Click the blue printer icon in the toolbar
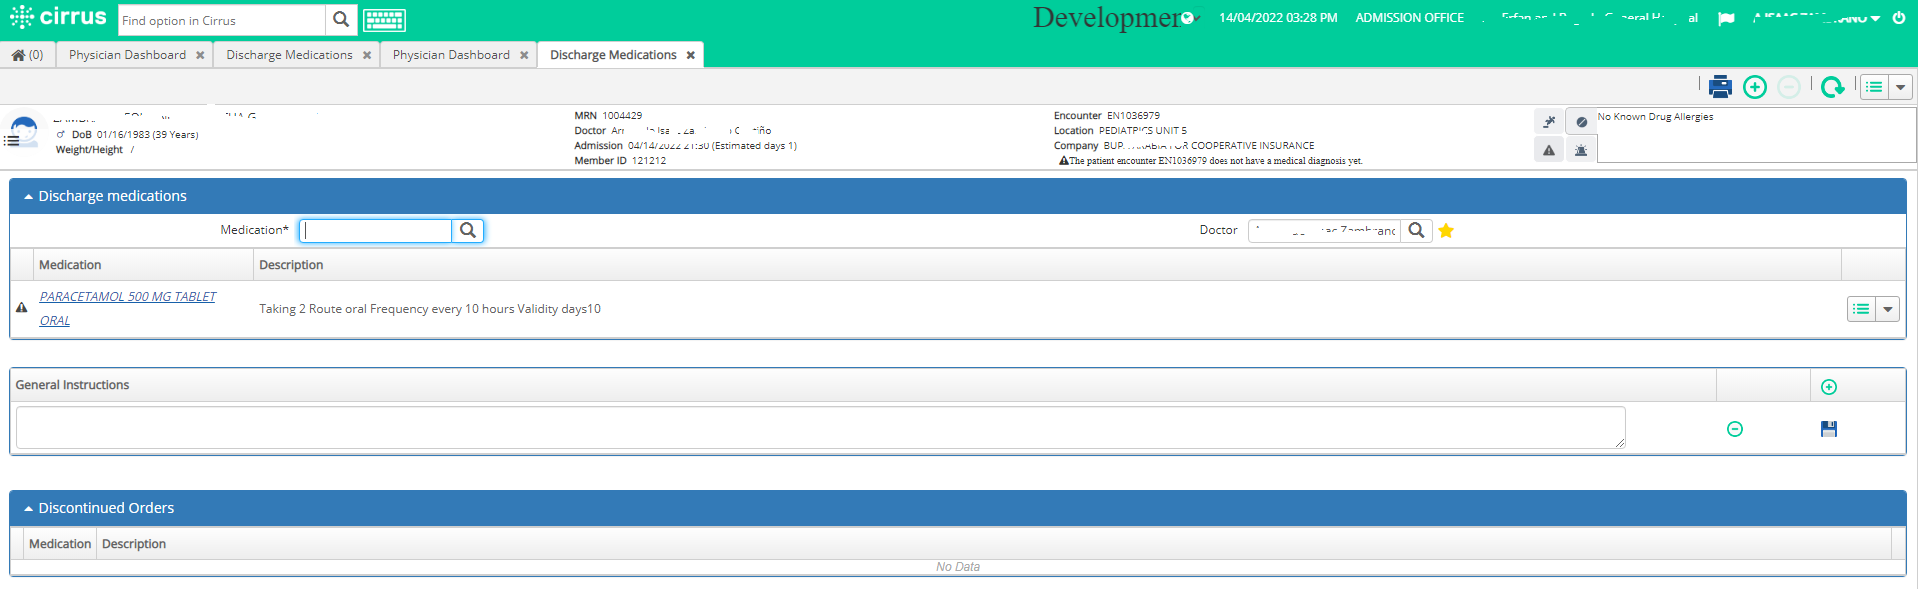This screenshot has height=589, width=1918. [1720, 87]
